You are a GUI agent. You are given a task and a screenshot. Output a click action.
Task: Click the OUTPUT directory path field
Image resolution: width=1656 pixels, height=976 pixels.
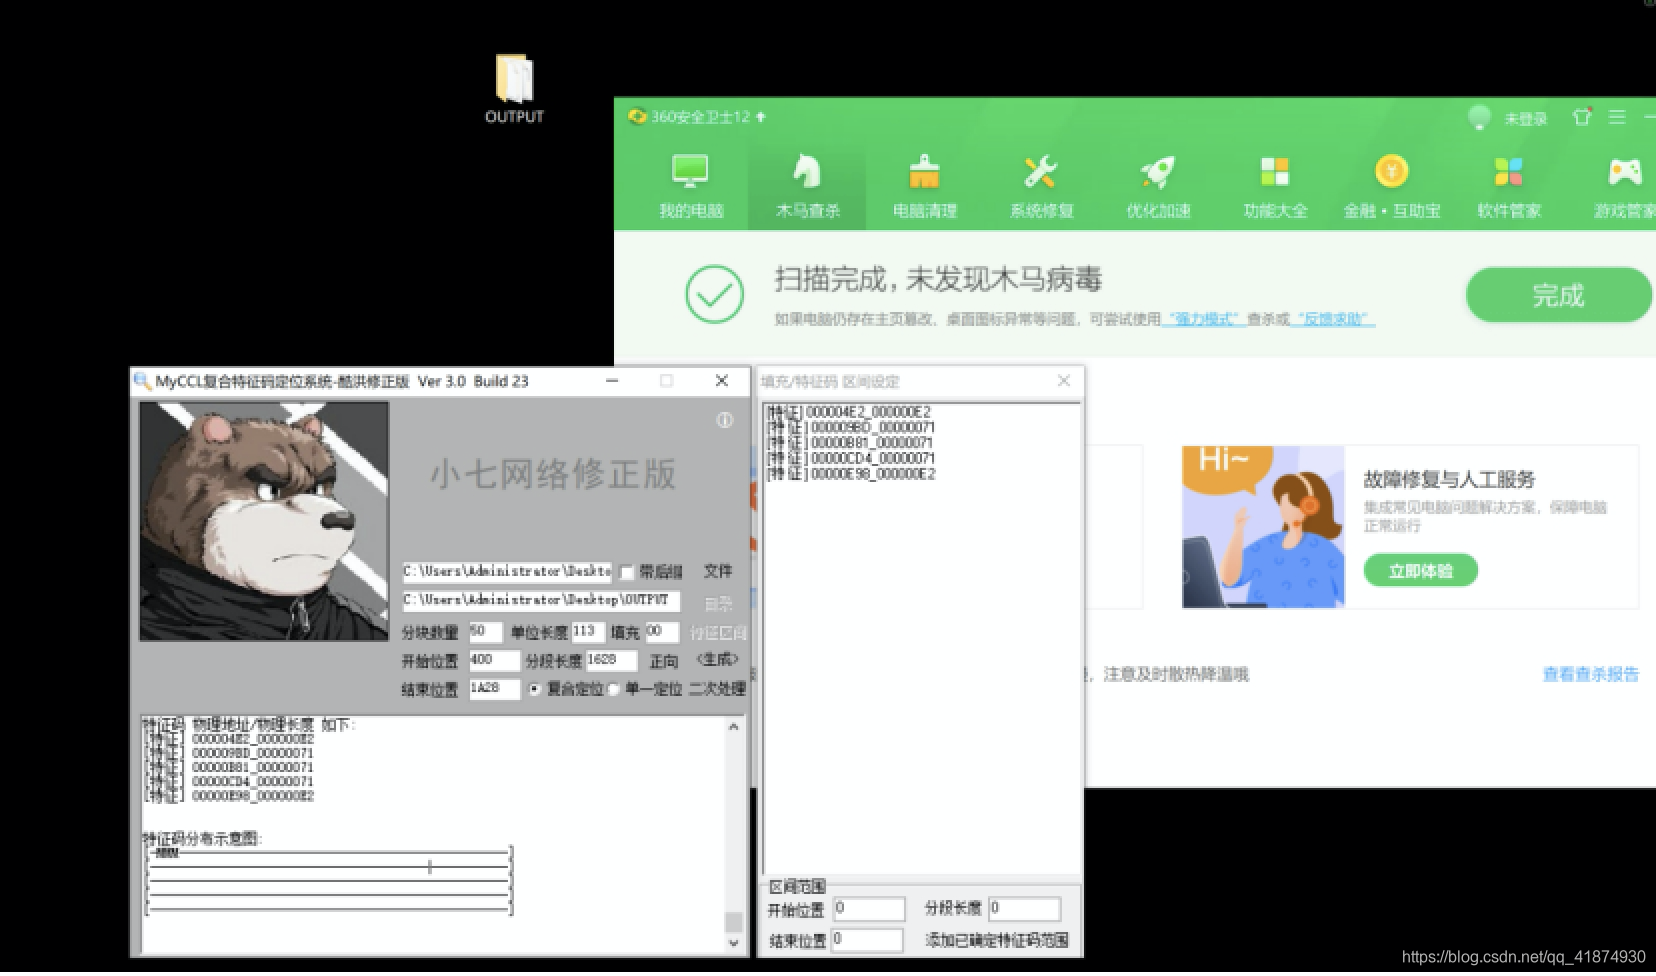point(541,600)
